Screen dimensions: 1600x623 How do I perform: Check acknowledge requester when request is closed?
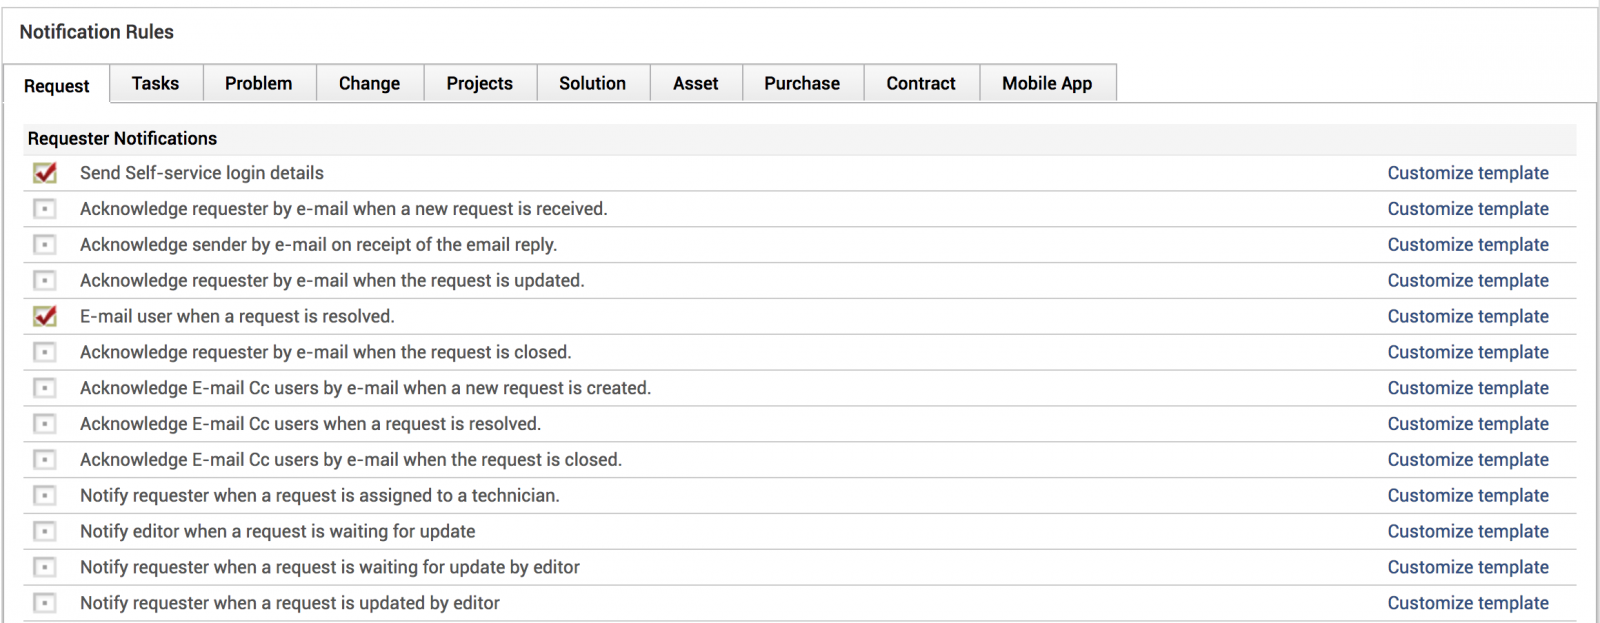pos(45,352)
